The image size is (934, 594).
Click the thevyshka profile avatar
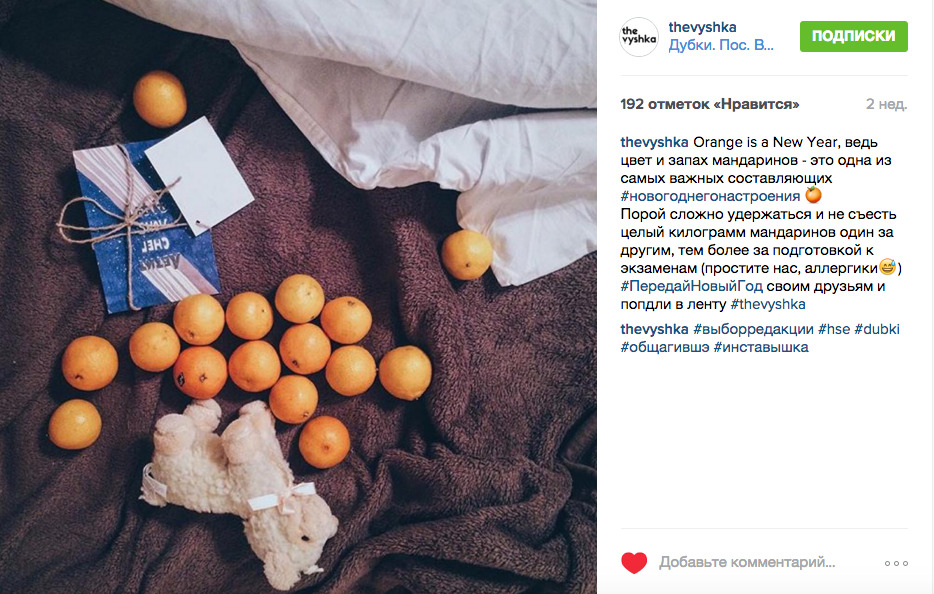639,37
